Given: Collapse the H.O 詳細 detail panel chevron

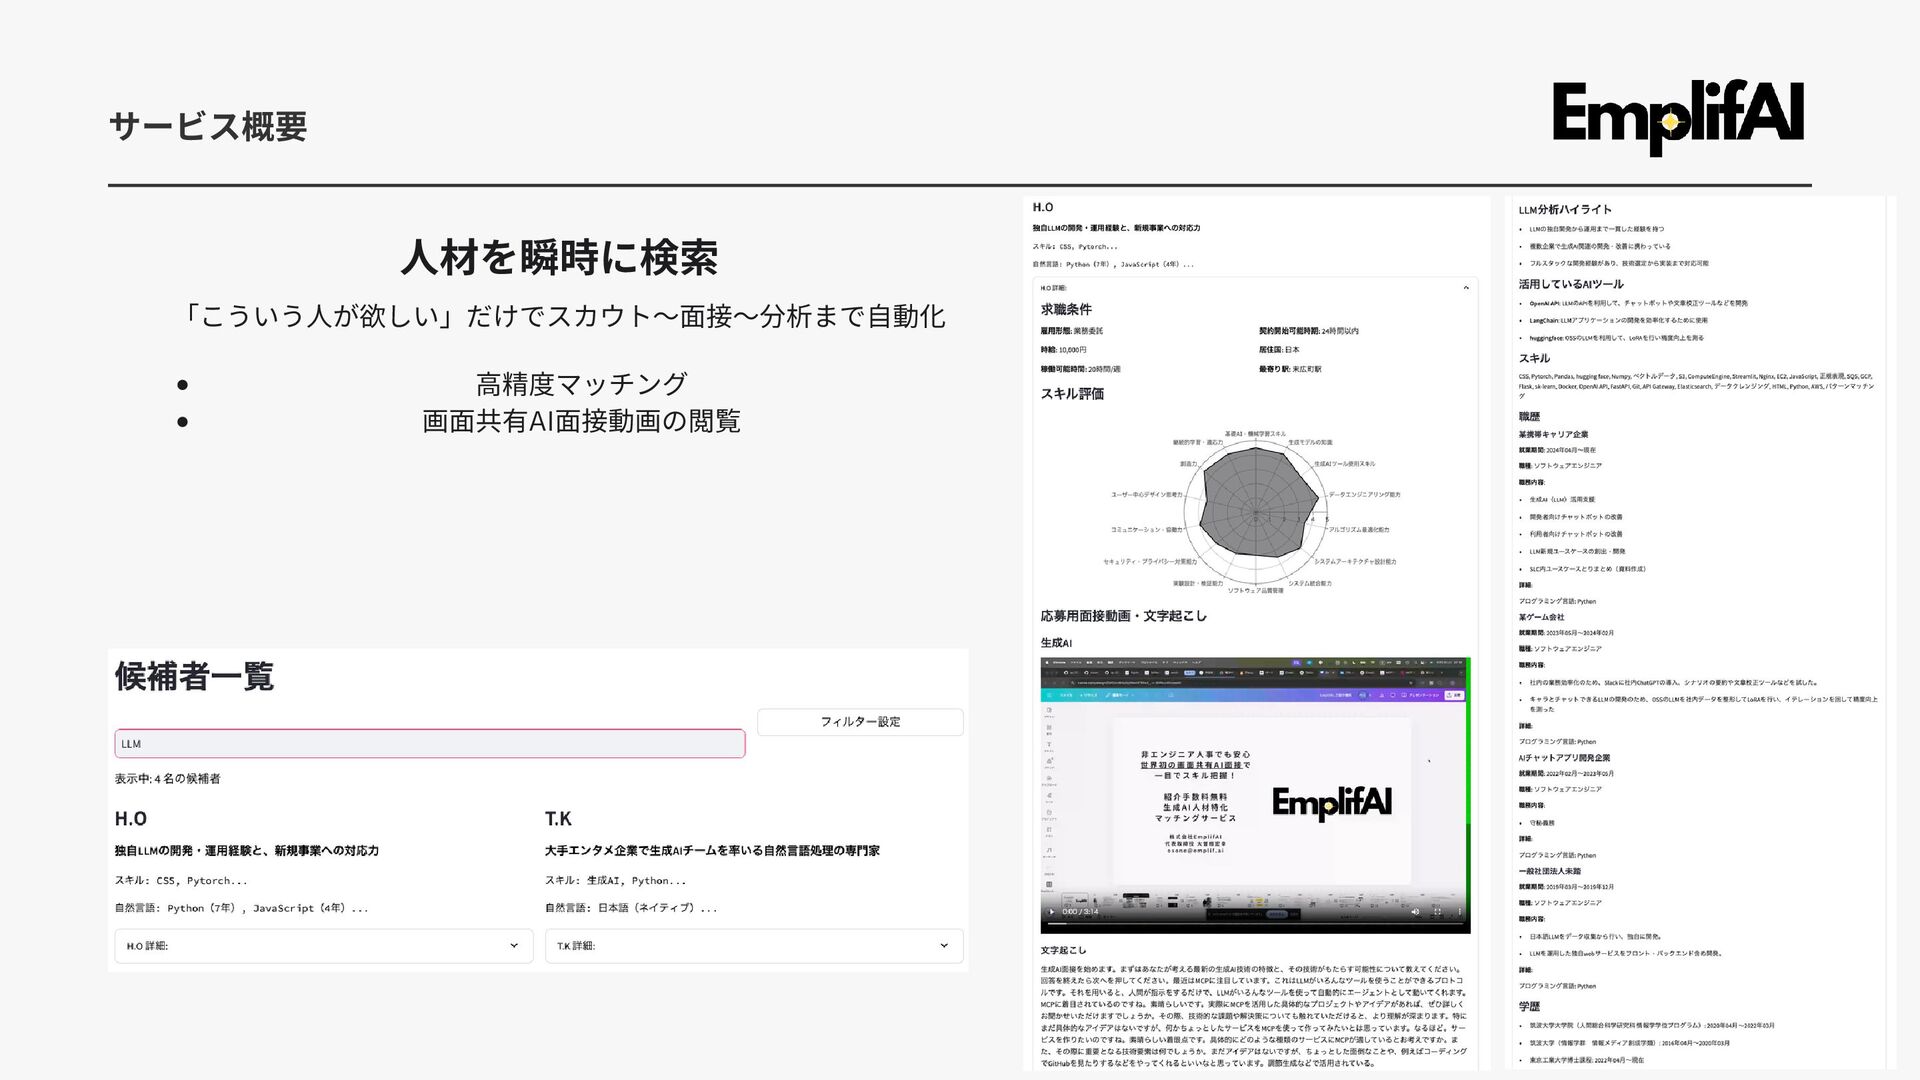Looking at the screenshot, I should click(x=1466, y=288).
